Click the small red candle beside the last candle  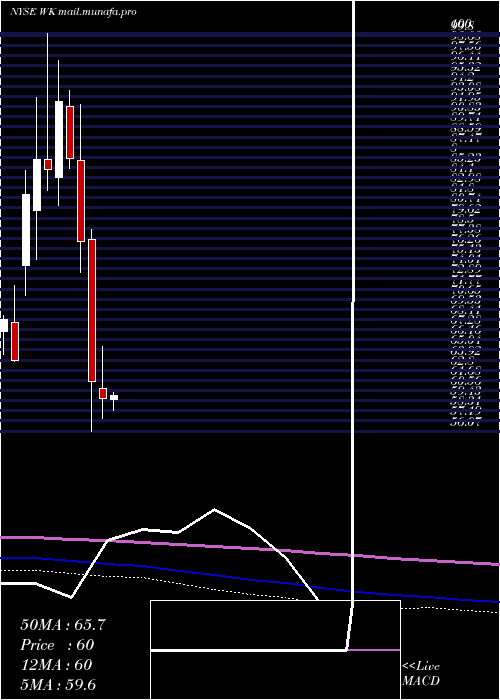103,393
